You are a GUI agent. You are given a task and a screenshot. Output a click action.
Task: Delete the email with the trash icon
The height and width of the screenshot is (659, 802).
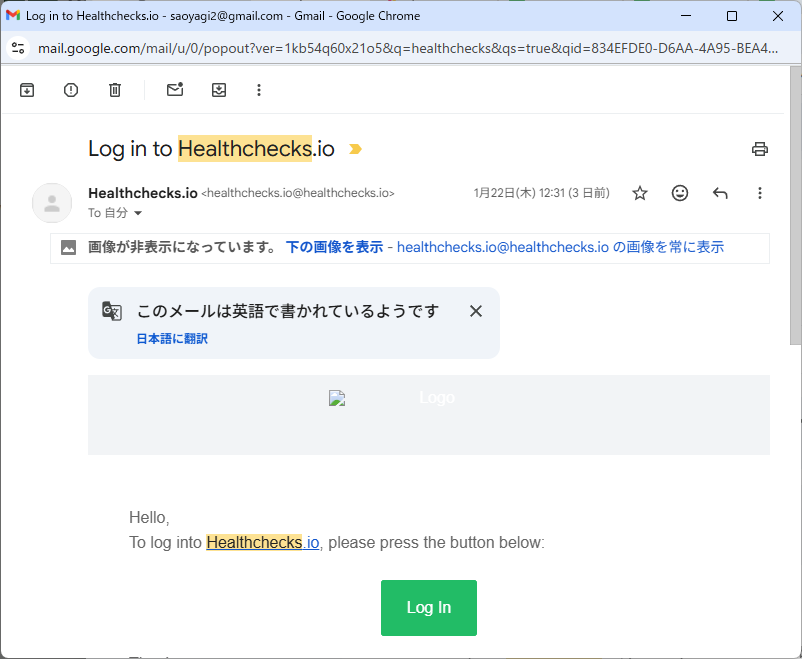(115, 90)
